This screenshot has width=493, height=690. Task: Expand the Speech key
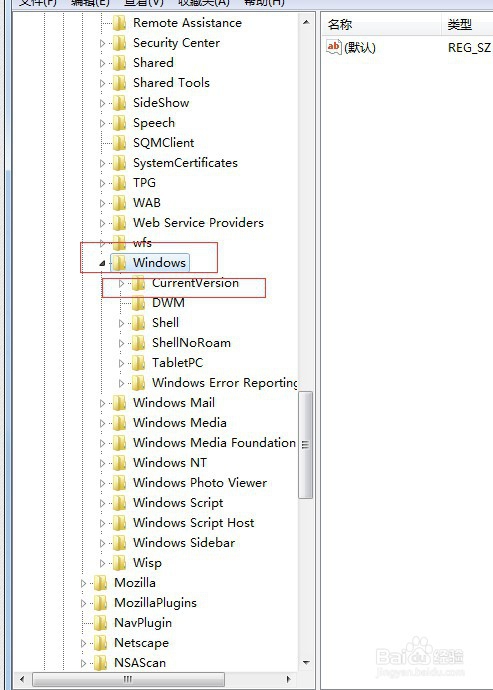click(103, 123)
